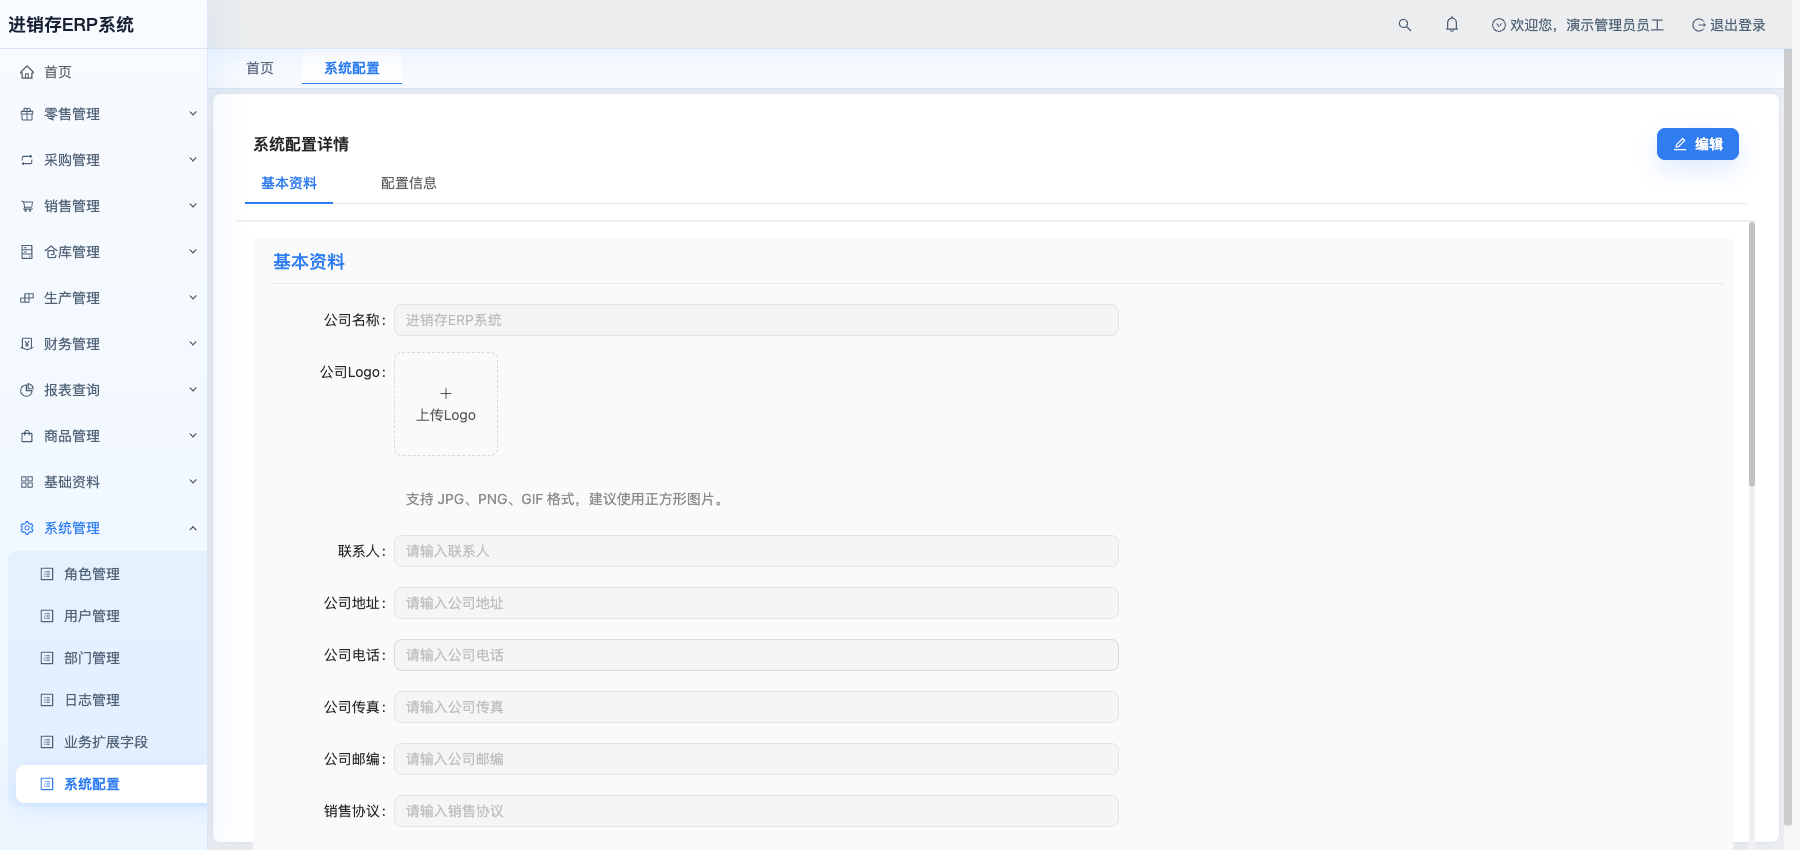Open the 欢迎您，演示管理员员工 user menu
Viewport: 1800px width, 850px height.
1578,25
